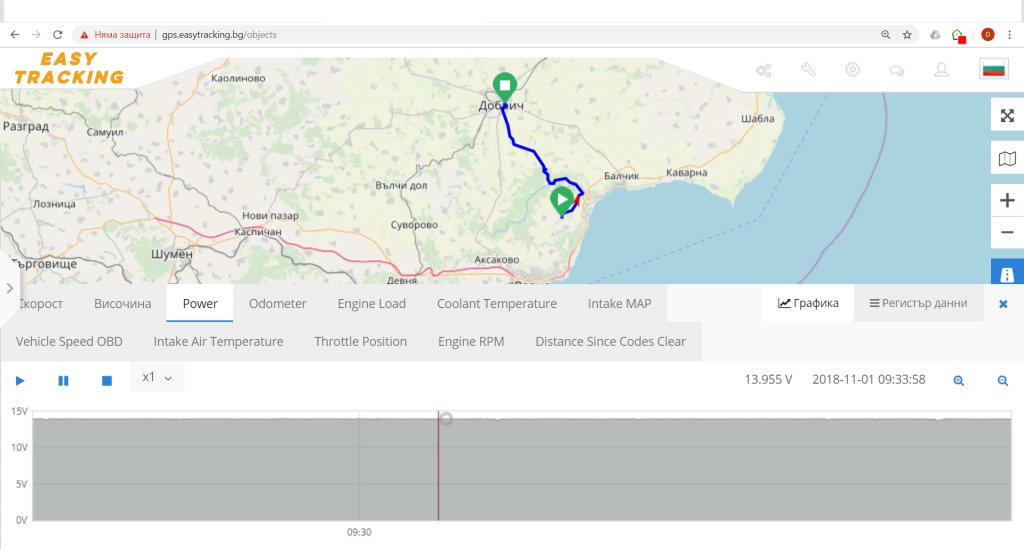Screen dimensions: 1024x549
Task: Switch to Intake Air Temperature tab
Action: pyautogui.click(x=218, y=341)
